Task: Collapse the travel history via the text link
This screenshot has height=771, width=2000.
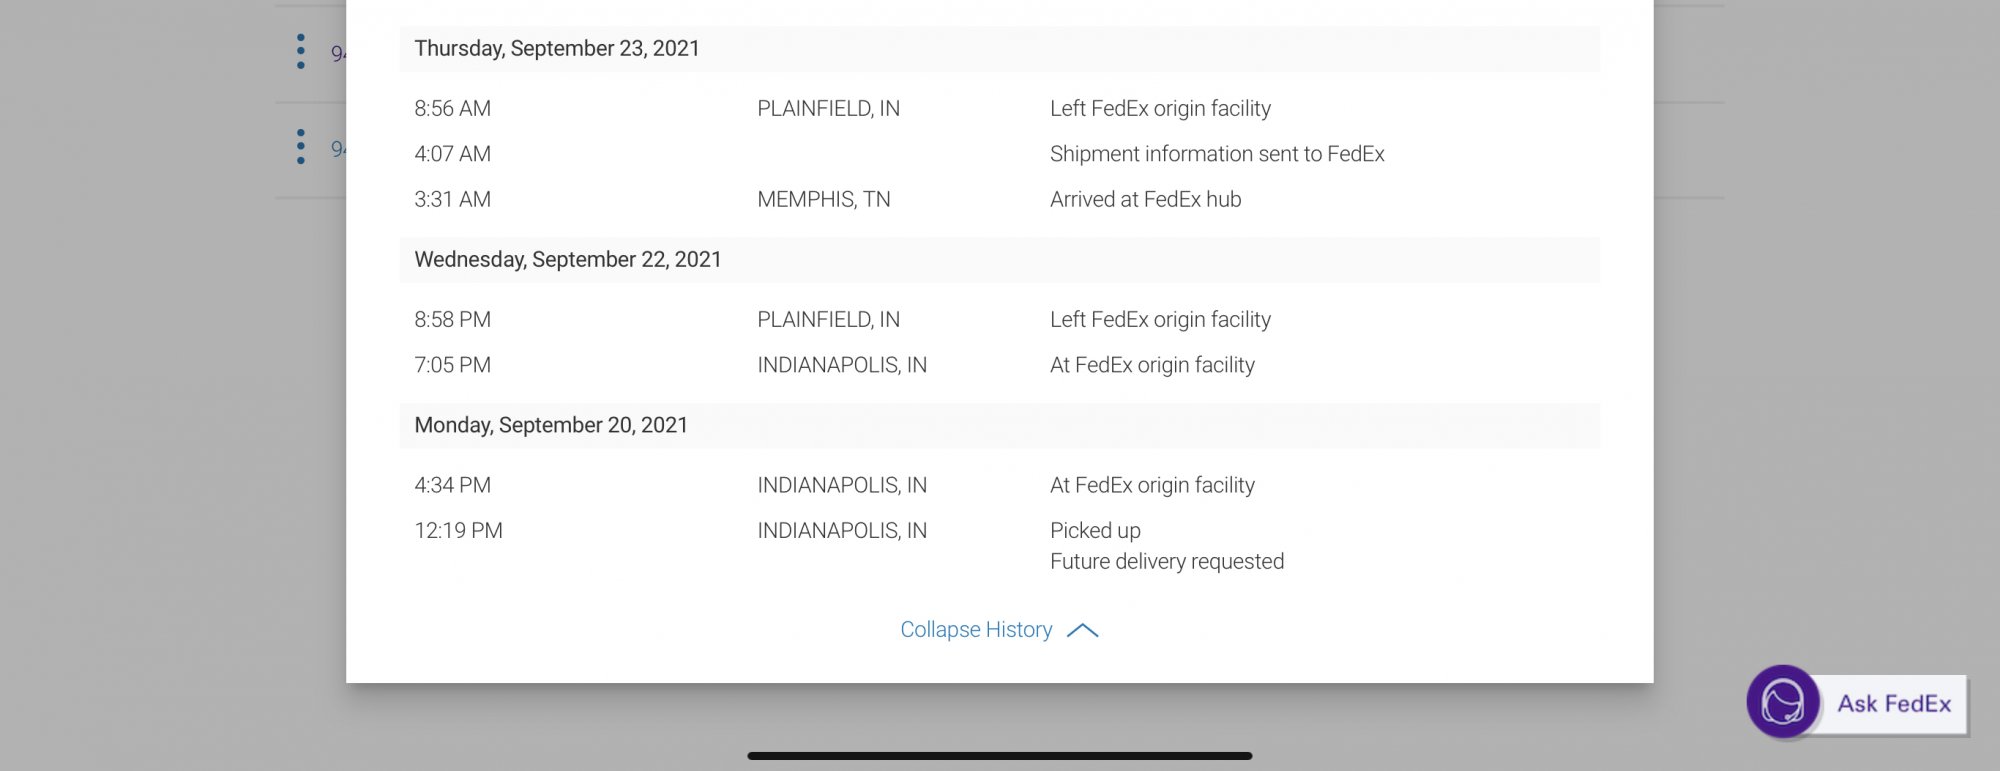Action: (976, 630)
